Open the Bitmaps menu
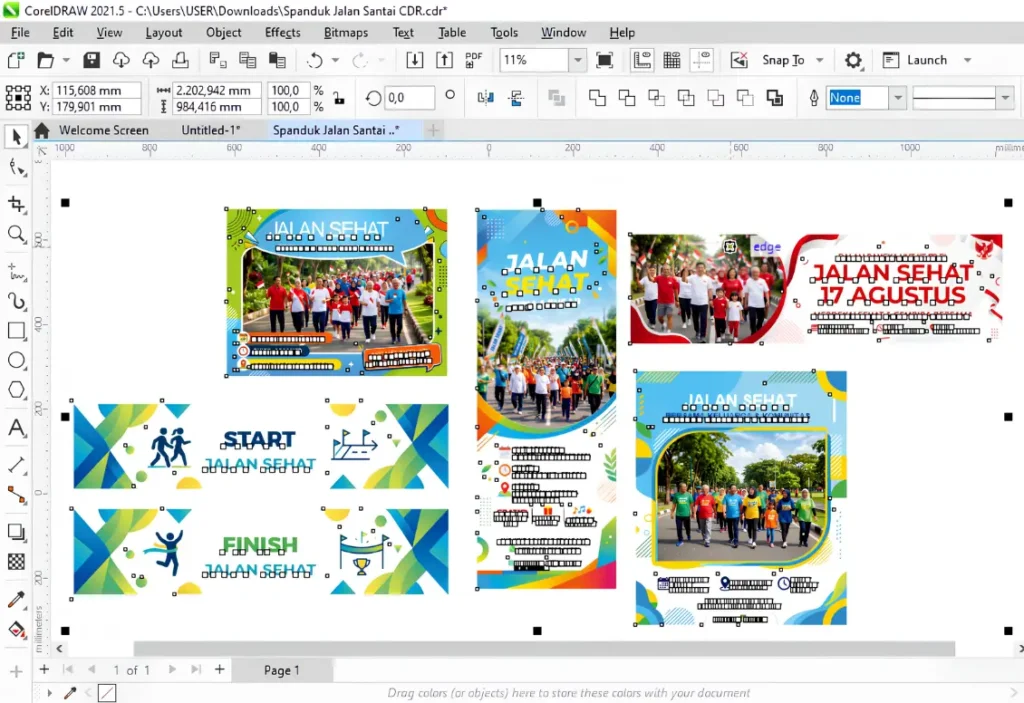1024x703 pixels. [x=345, y=32]
